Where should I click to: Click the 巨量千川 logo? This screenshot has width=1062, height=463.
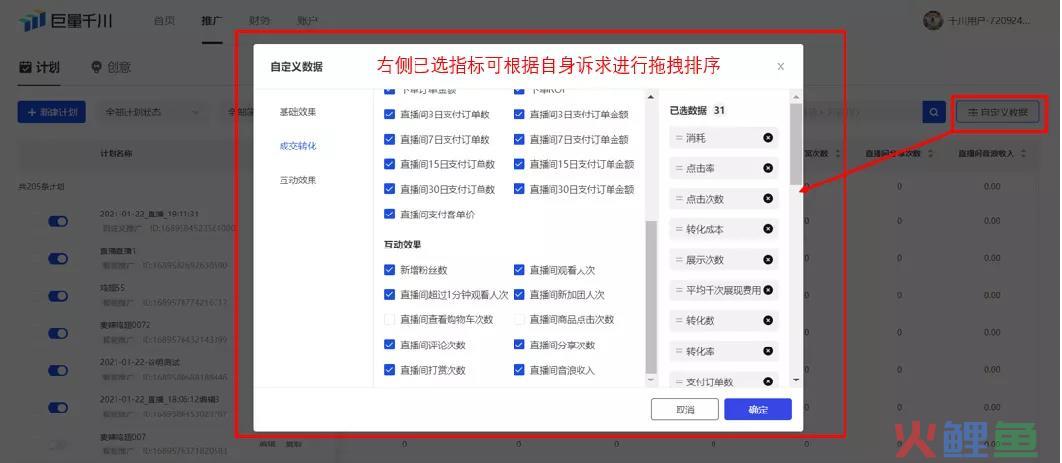coord(65,21)
